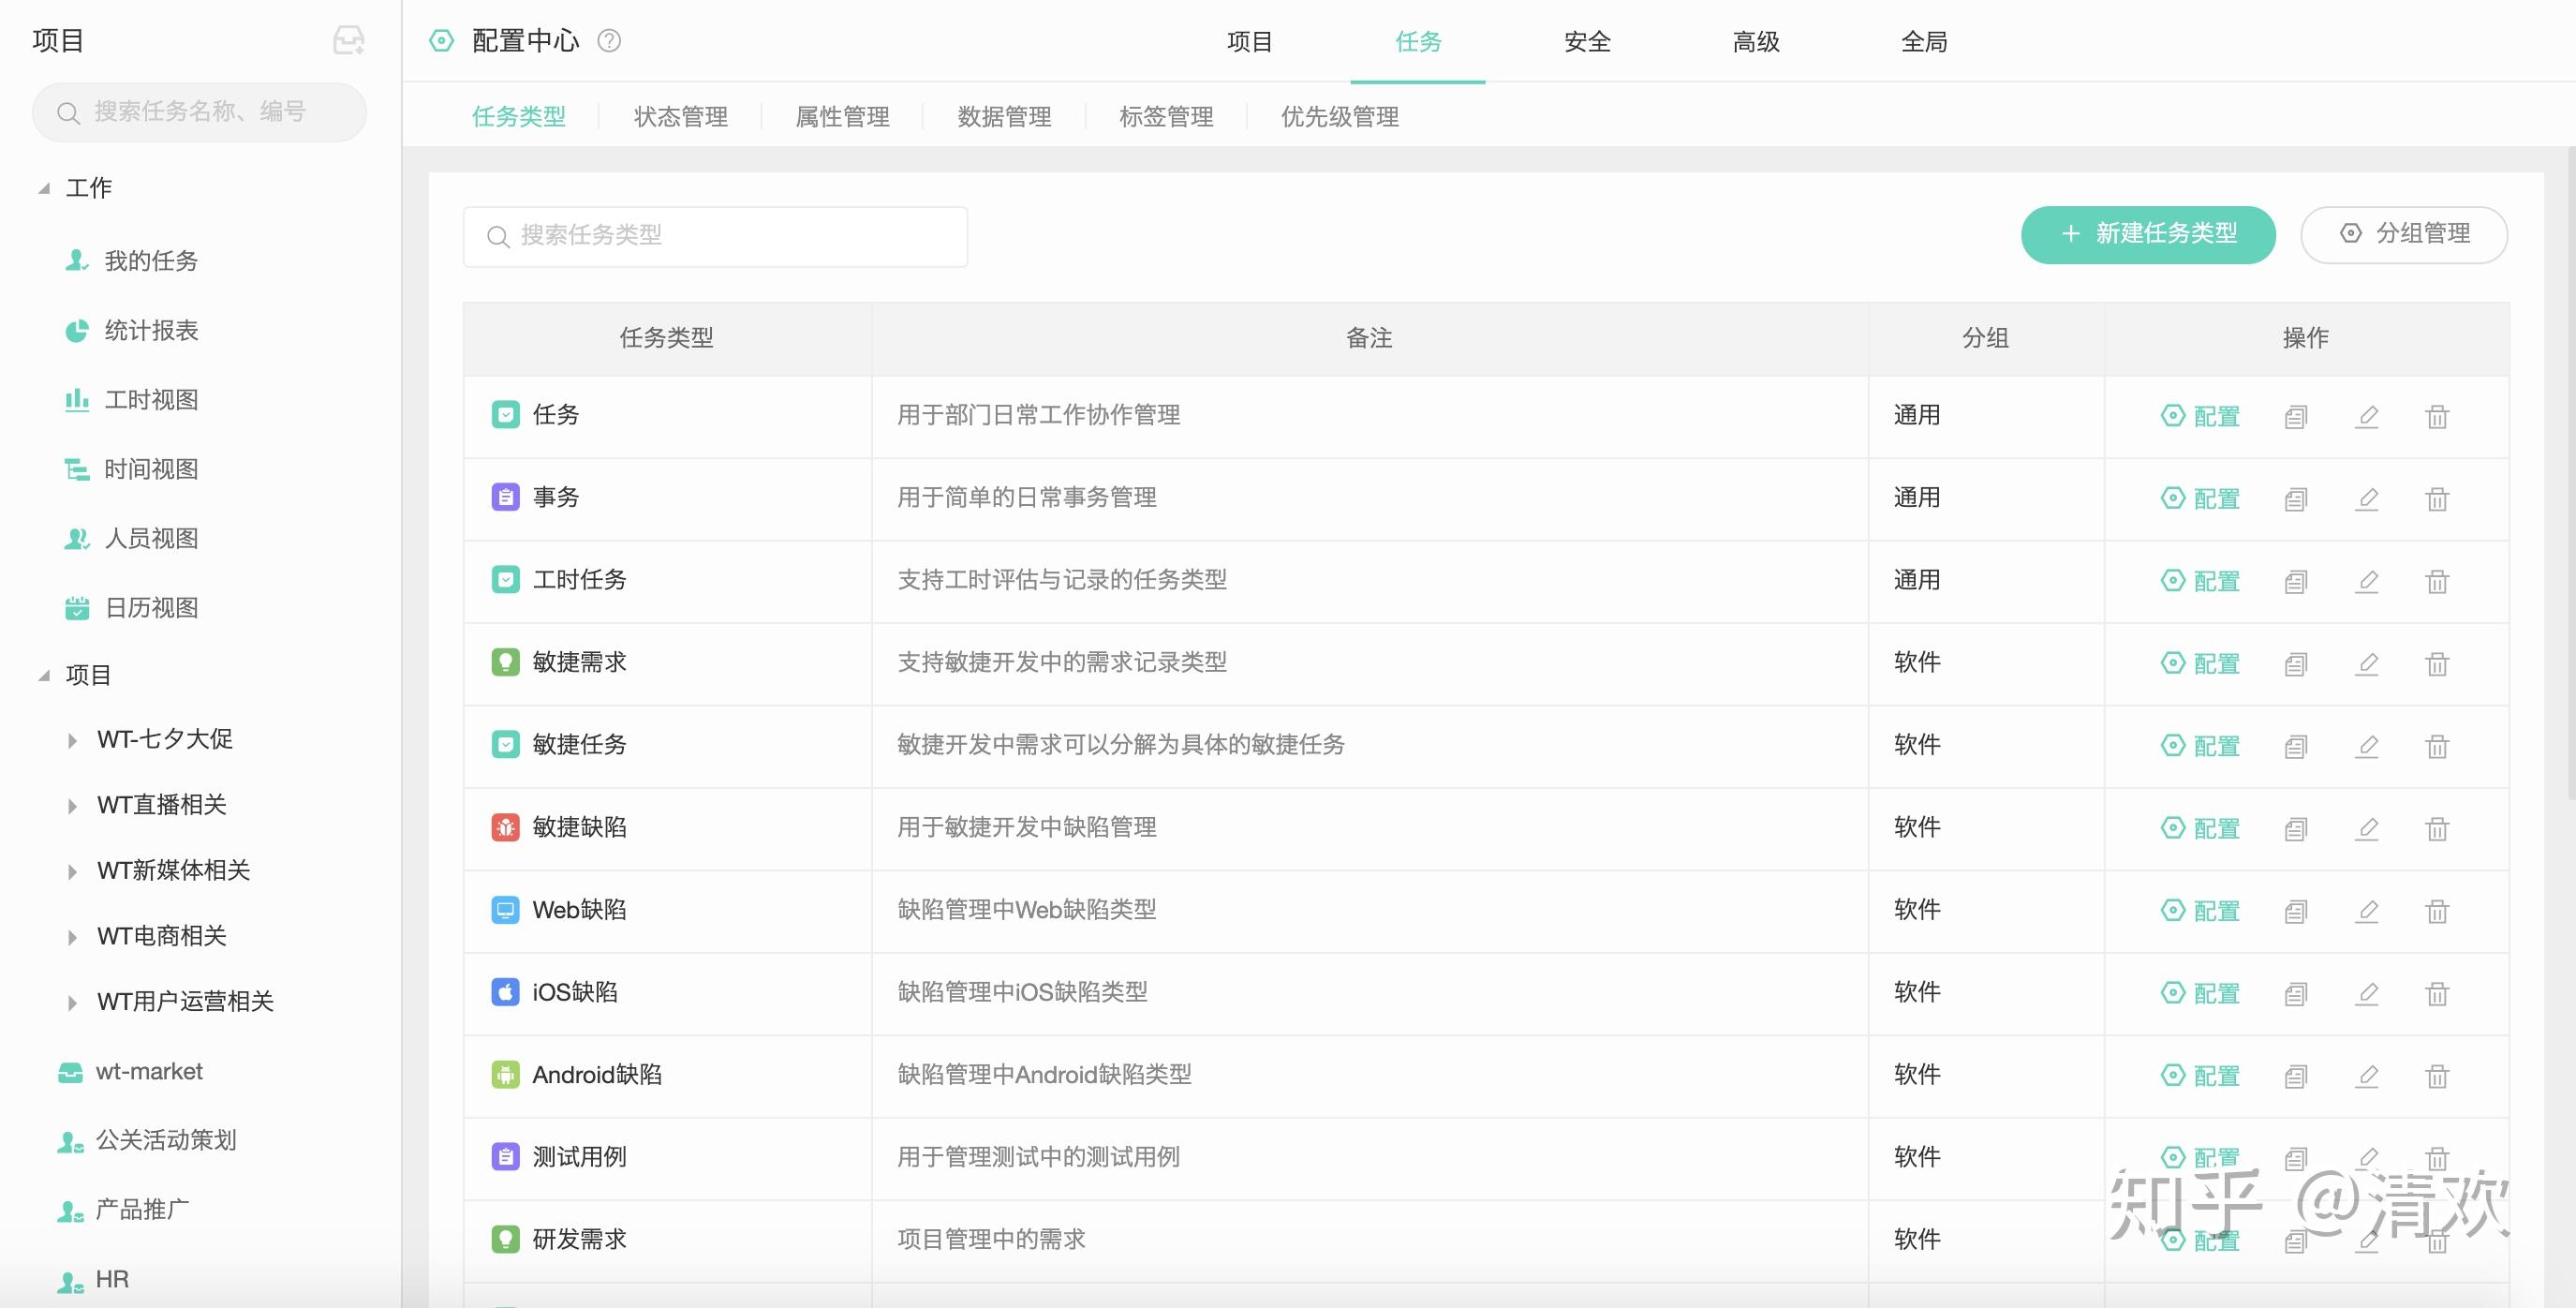Viewport: 2576px width, 1308px height.
Task: Focus the 搜索任务类型 search box
Action: (715, 236)
